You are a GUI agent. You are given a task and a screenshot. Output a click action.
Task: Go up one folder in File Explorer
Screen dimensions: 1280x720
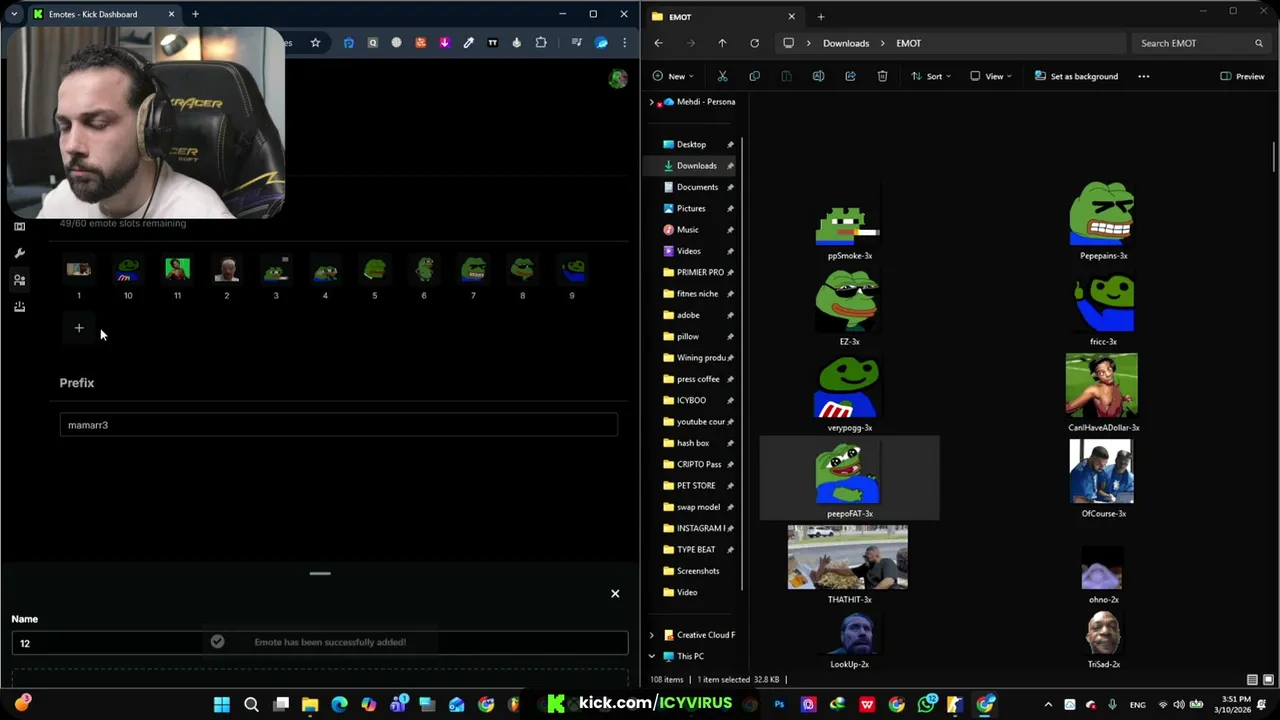point(722,43)
